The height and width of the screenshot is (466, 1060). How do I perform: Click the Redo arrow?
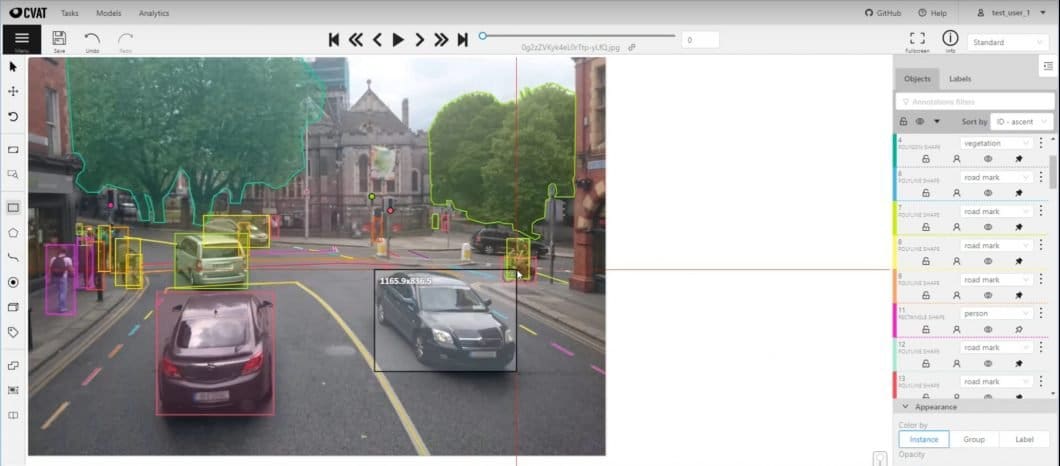click(125, 41)
